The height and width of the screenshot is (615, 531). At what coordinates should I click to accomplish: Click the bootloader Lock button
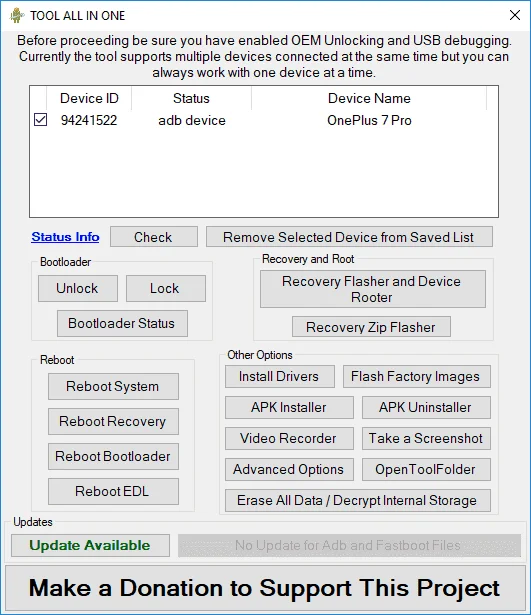[165, 288]
